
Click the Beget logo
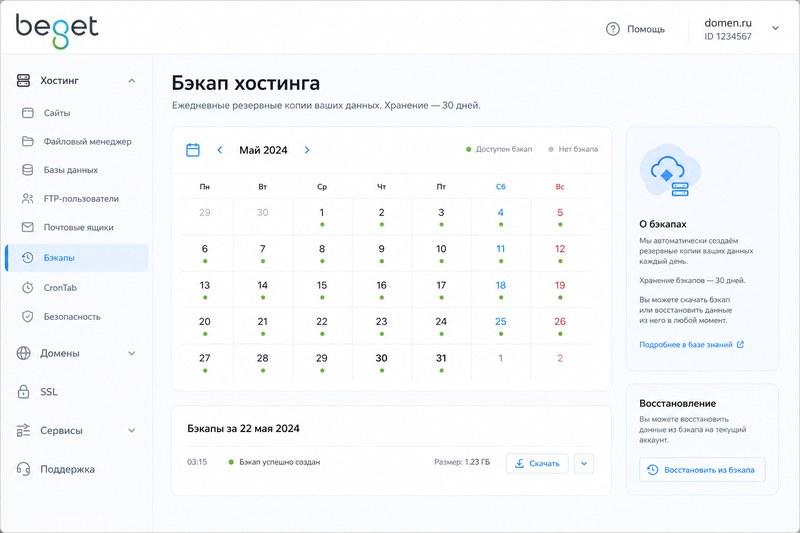(x=57, y=30)
